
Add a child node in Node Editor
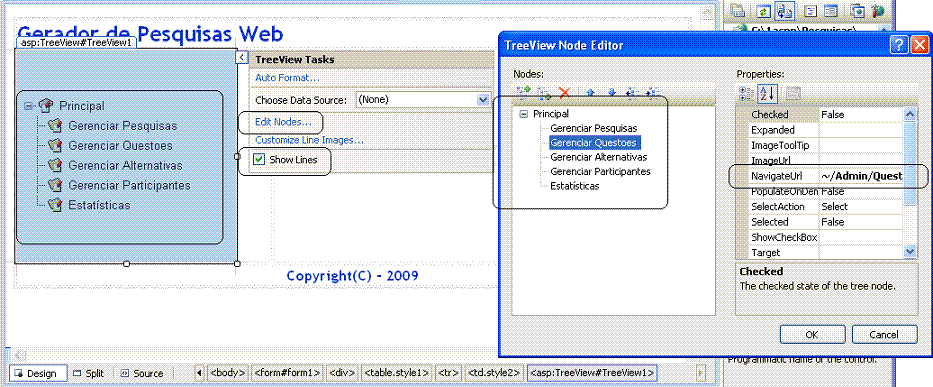[544, 92]
